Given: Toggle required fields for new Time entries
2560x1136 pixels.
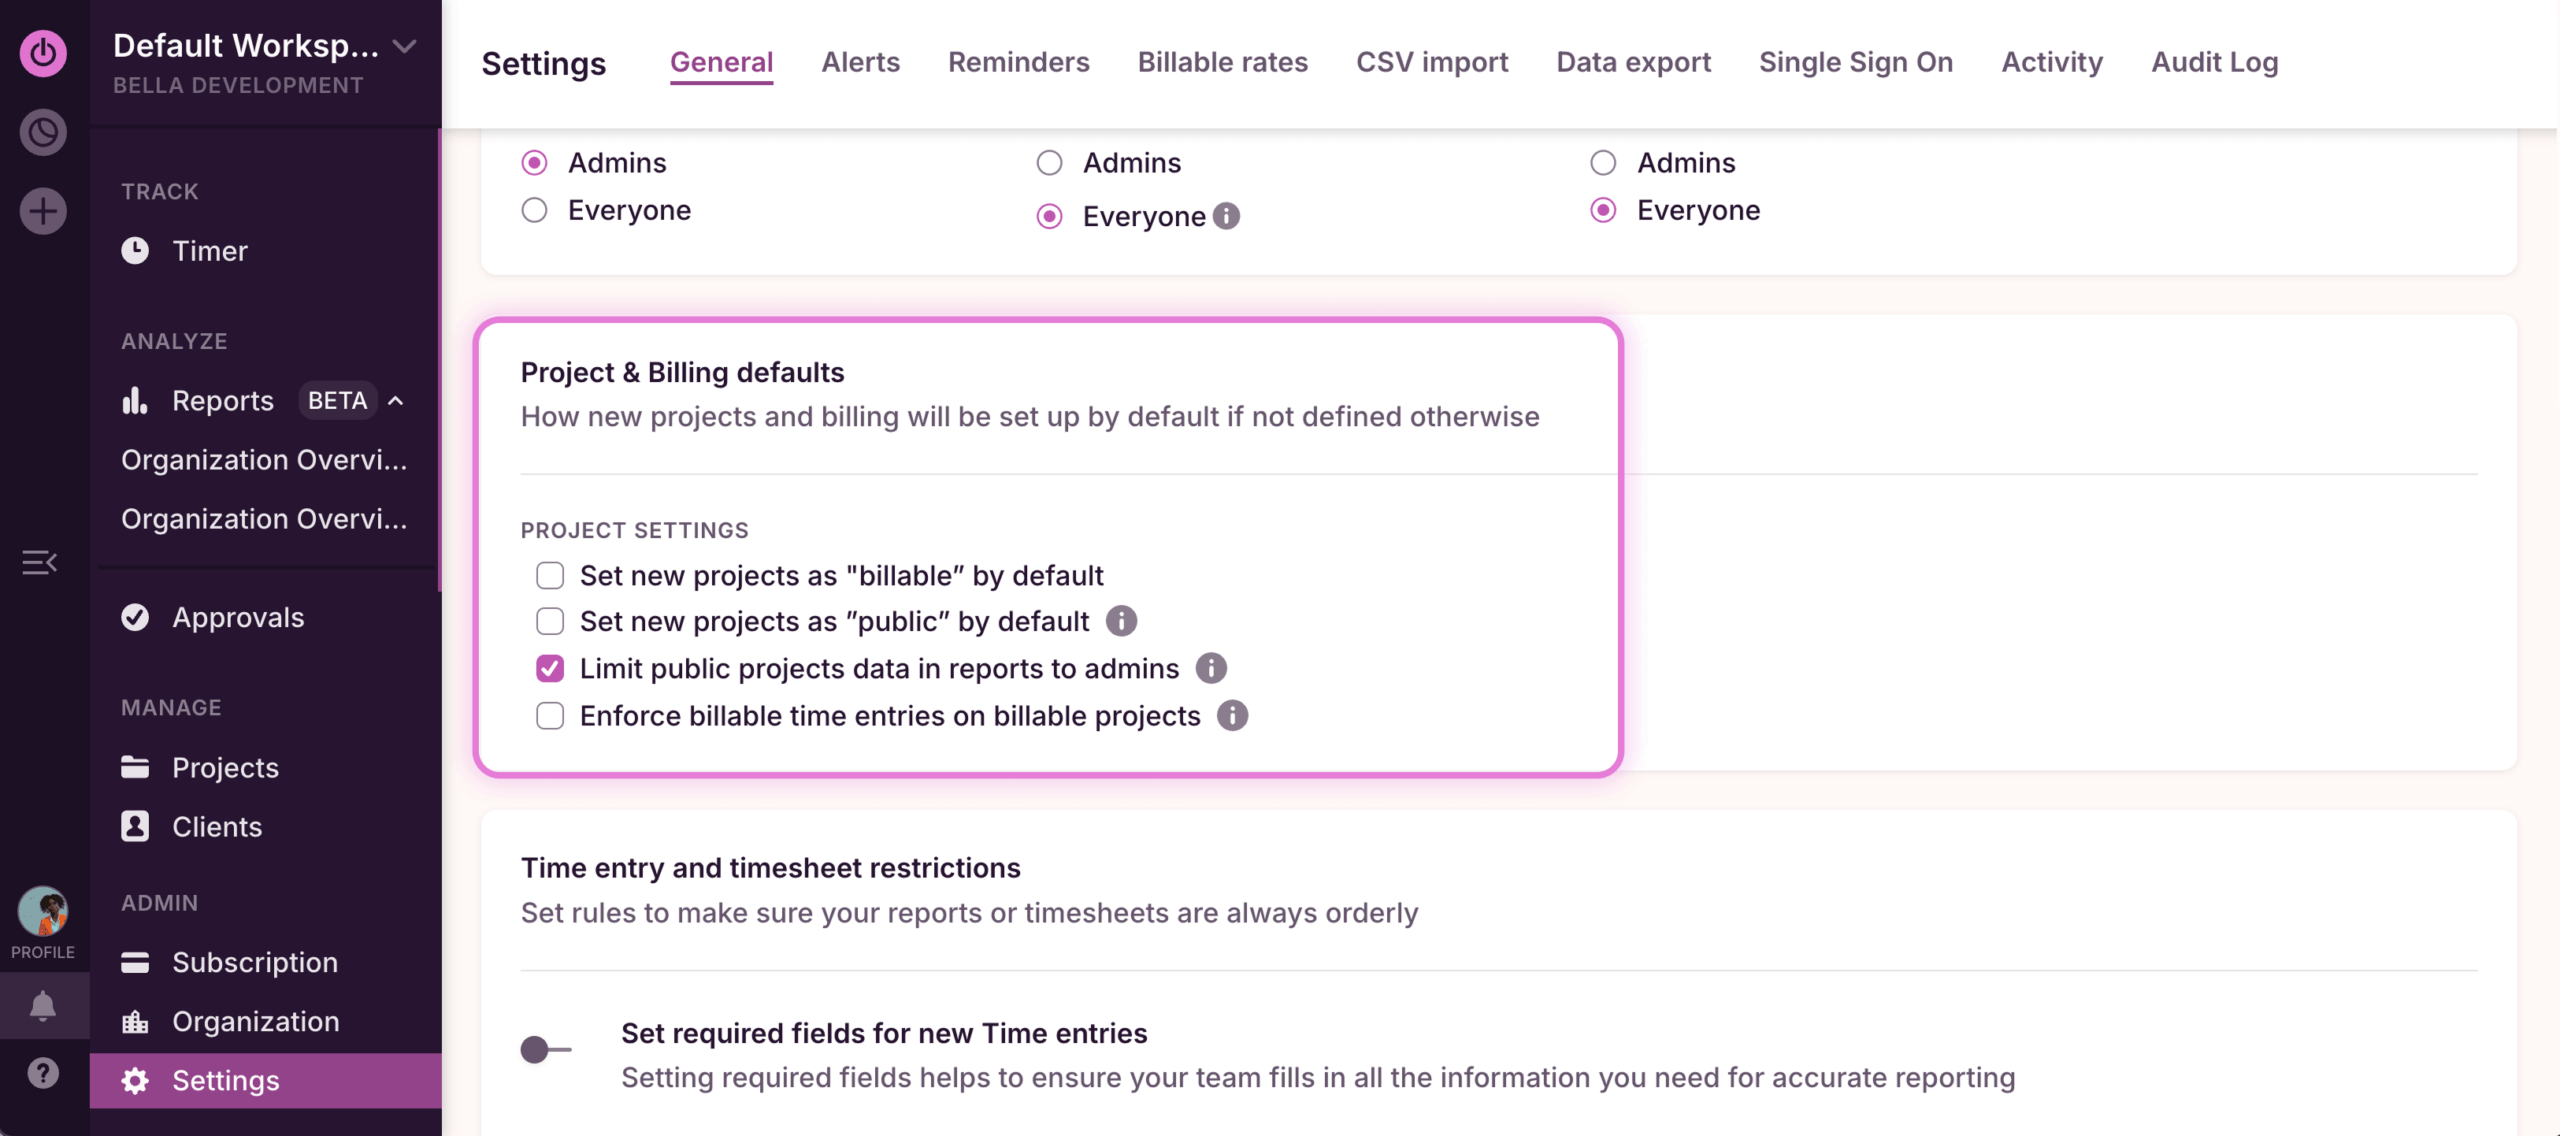Looking at the screenshot, I should coord(545,1049).
